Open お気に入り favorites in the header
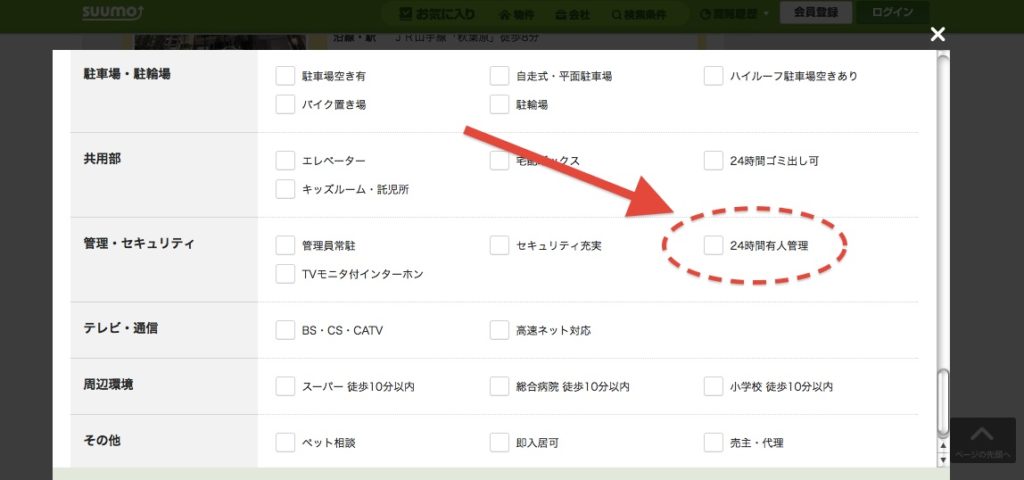The height and width of the screenshot is (480, 1024). click(x=437, y=14)
